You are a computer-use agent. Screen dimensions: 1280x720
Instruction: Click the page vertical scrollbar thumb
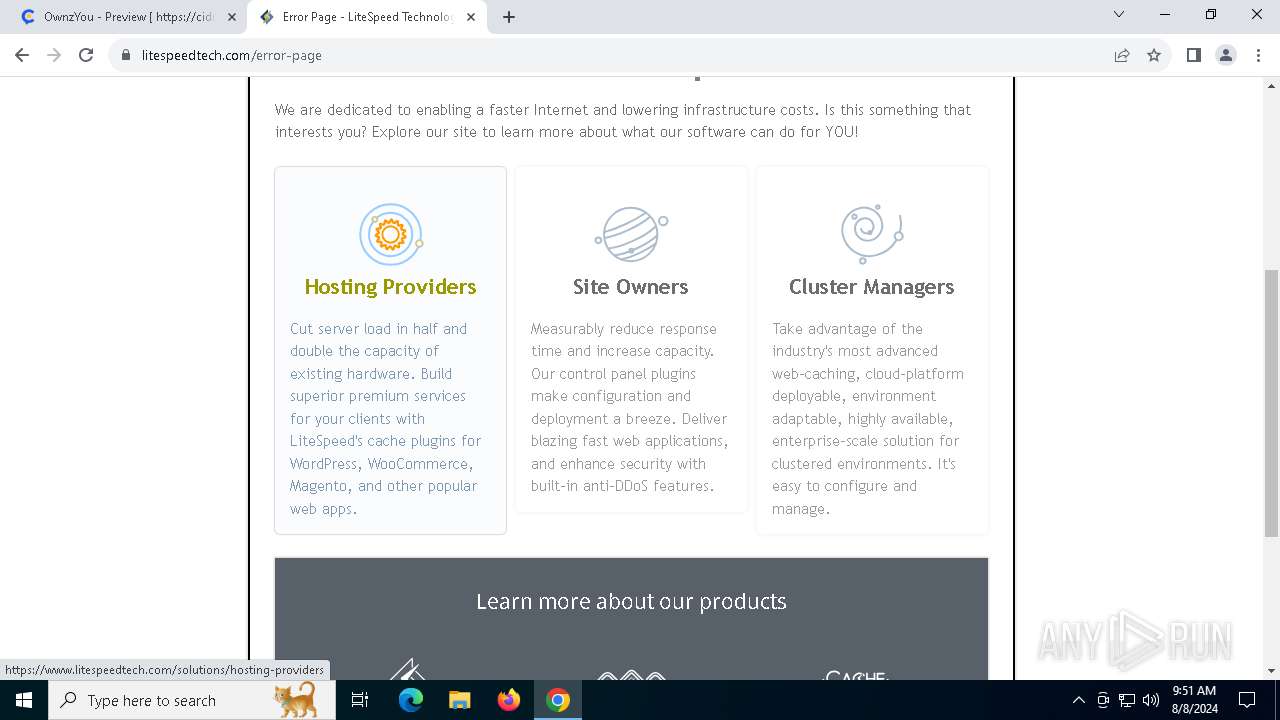coord(1271,403)
